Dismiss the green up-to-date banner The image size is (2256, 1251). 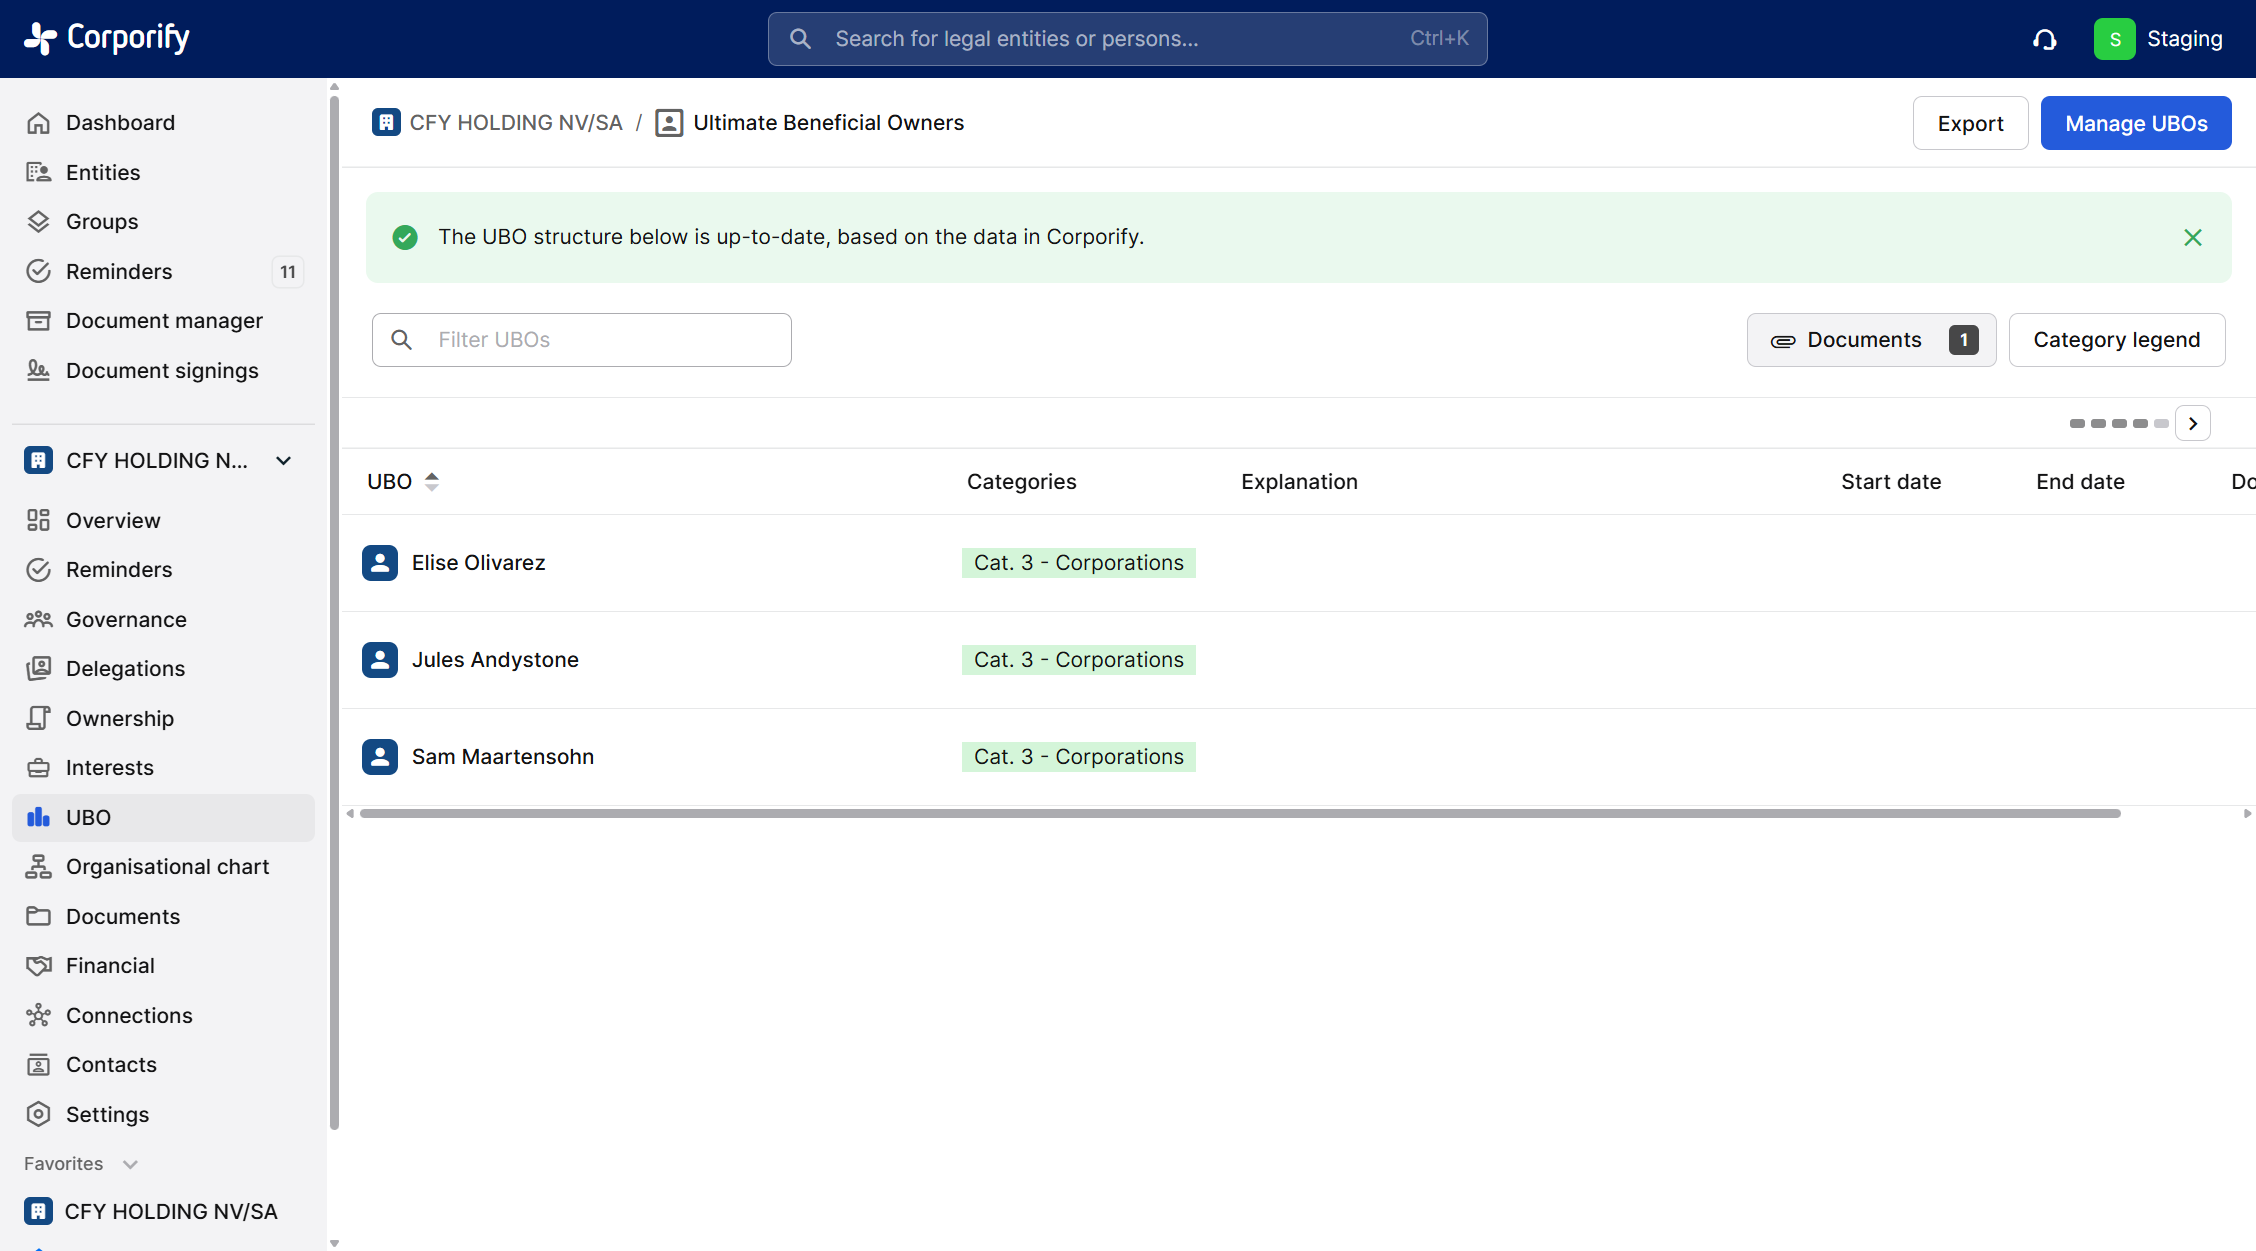click(2192, 237)
